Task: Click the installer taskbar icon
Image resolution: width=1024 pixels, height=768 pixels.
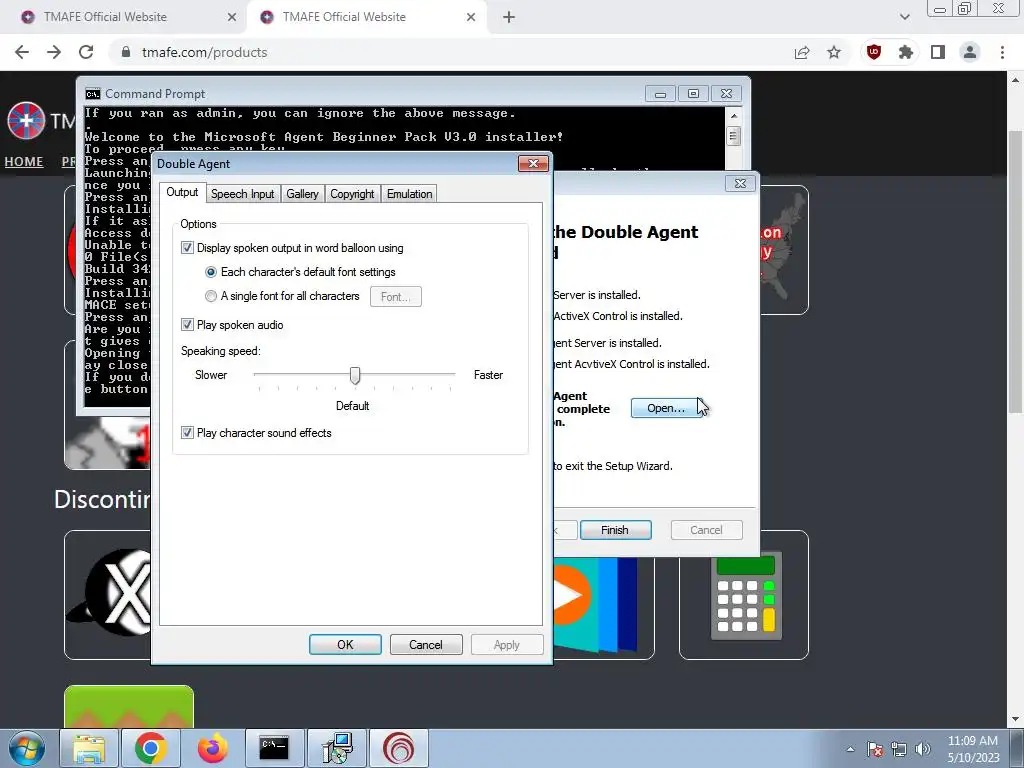Action: [x=337, y=748]
